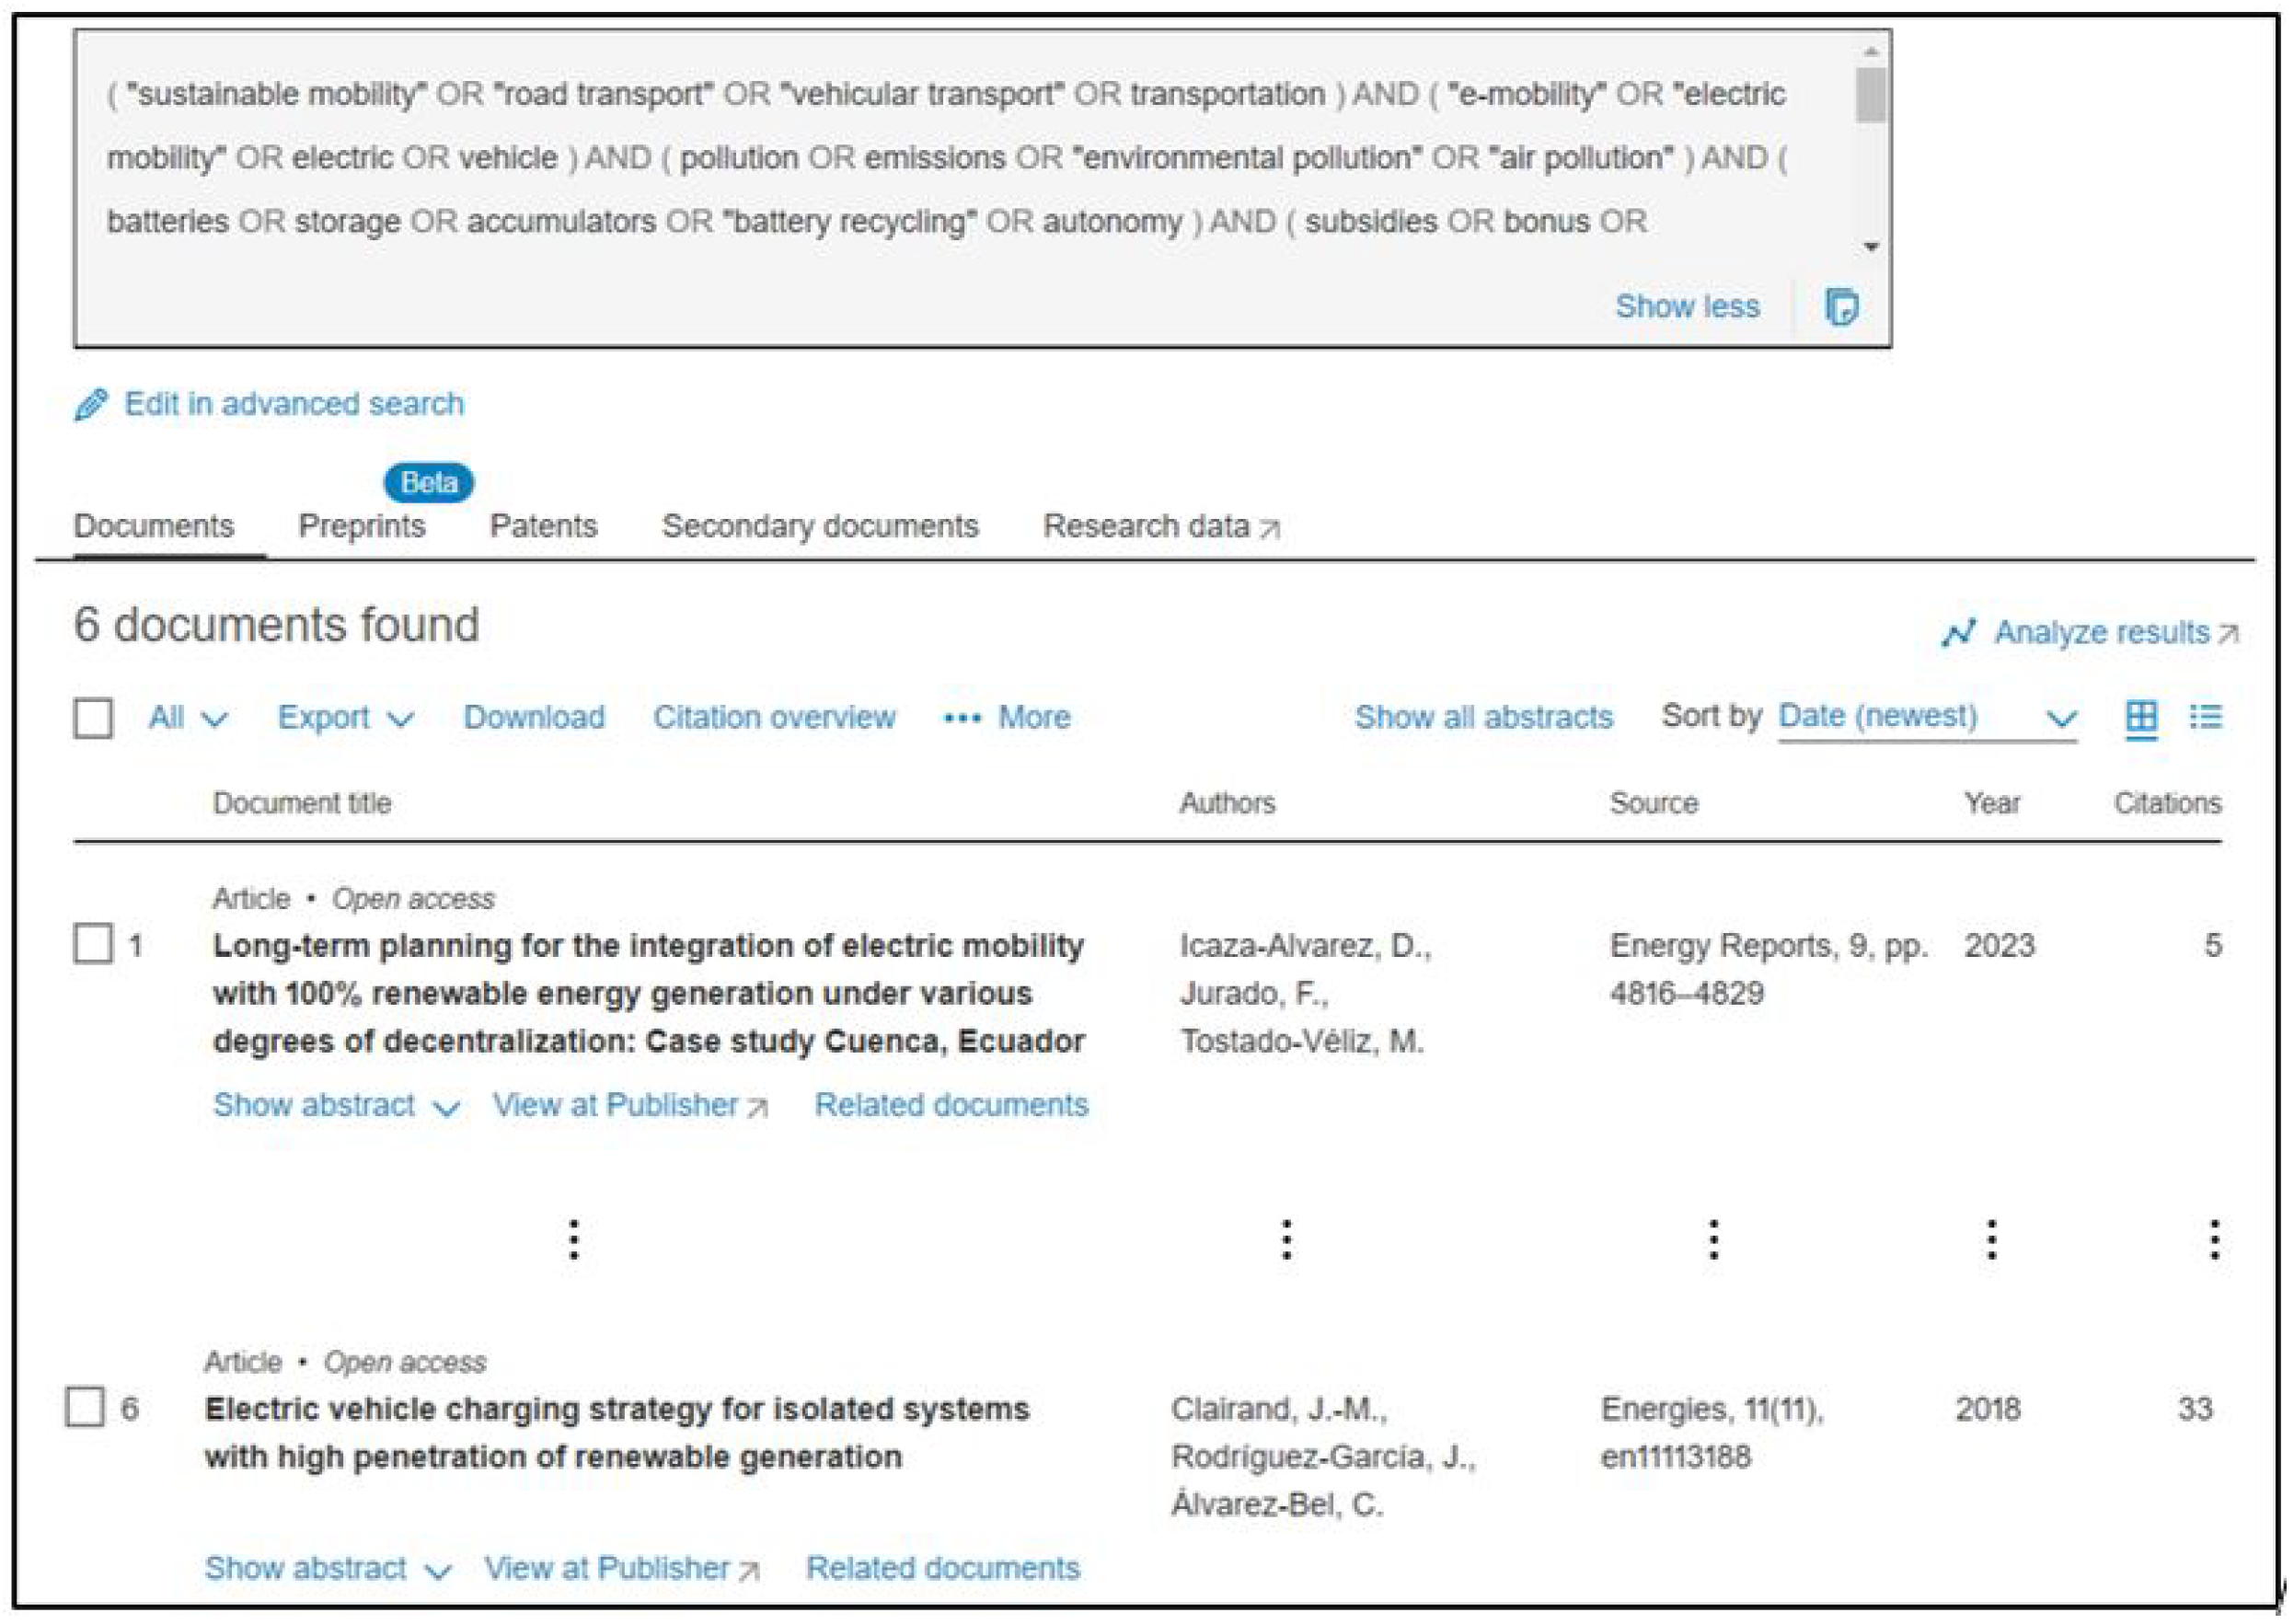The image size is (2294, 1624).
Task: Expand the Export dropdown menu
Action: click(345, 717)
